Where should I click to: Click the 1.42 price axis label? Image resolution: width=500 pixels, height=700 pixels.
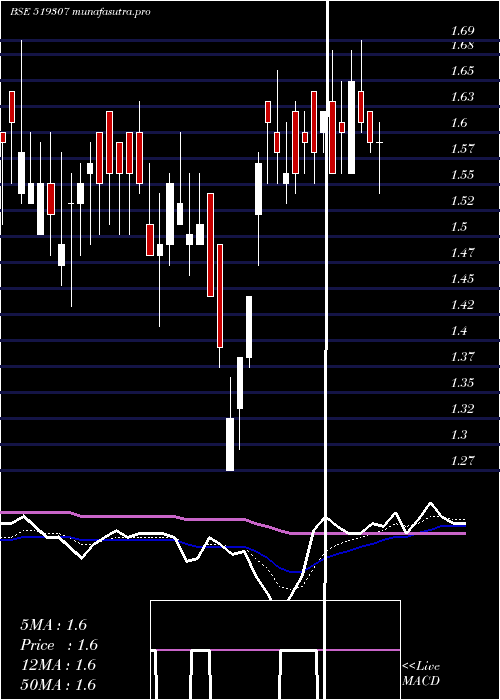tap(462, 304)
